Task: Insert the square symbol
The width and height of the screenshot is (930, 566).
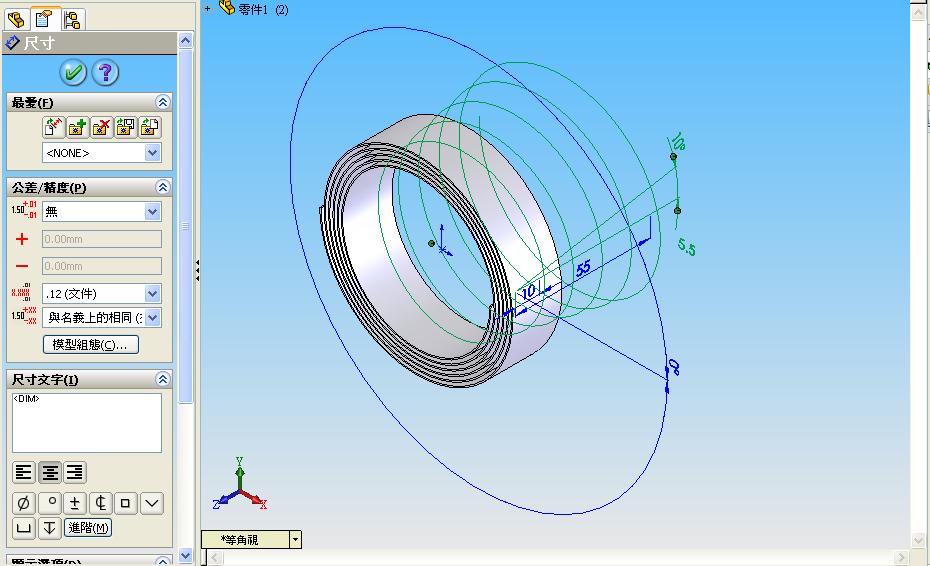Action: (x=125, y=503)
